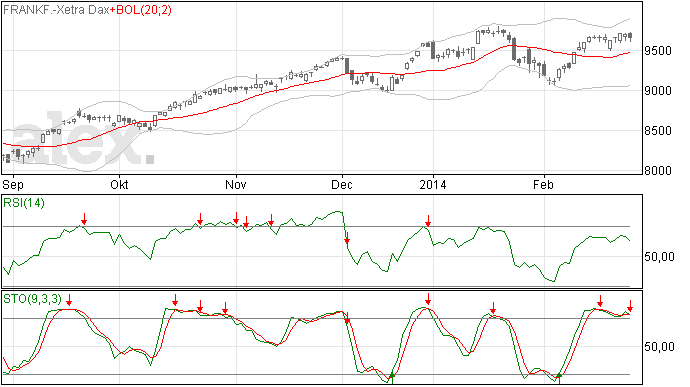Click the Sep date axis label
The image size is (690, 387).
(x=13, y=184)
